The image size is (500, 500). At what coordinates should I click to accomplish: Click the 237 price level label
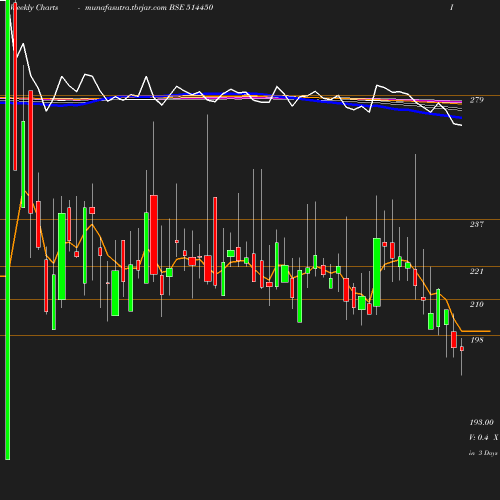click(x=476, y=224)
